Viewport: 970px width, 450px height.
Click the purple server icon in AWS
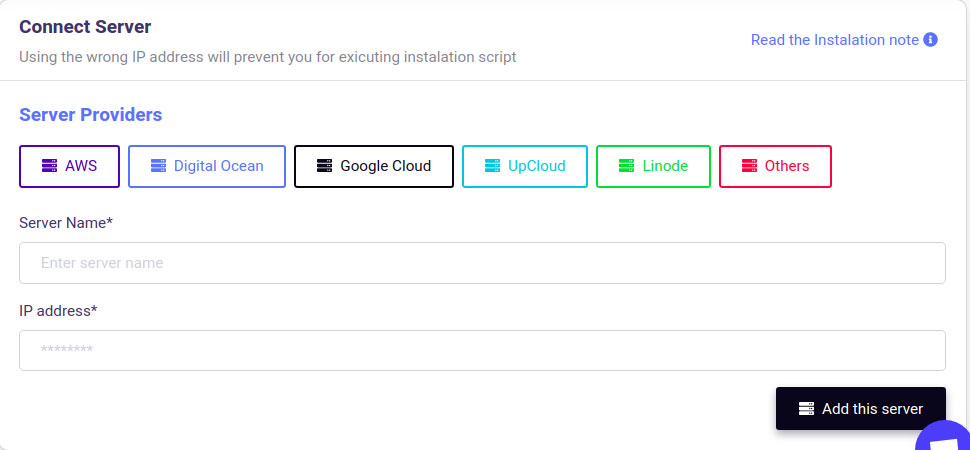pyautogui.click(x=49, y=166)
